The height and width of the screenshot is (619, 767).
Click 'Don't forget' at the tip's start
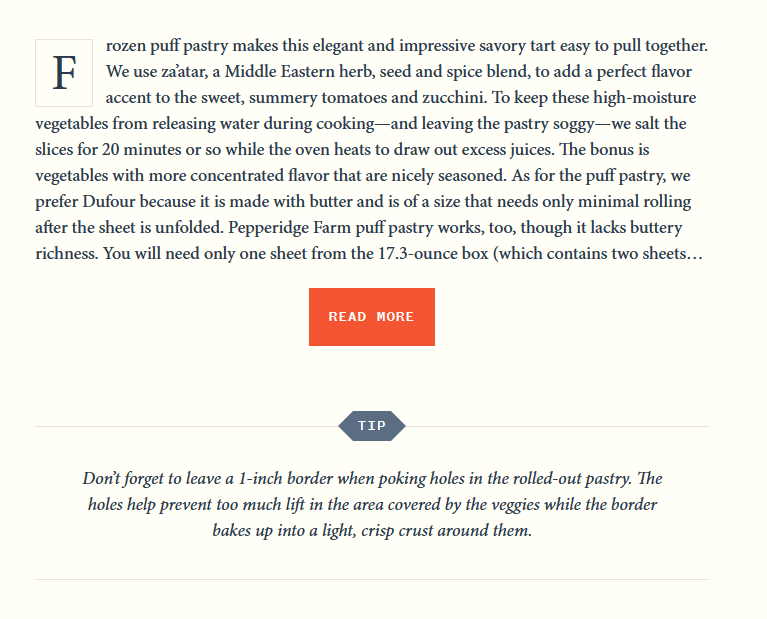127,478
